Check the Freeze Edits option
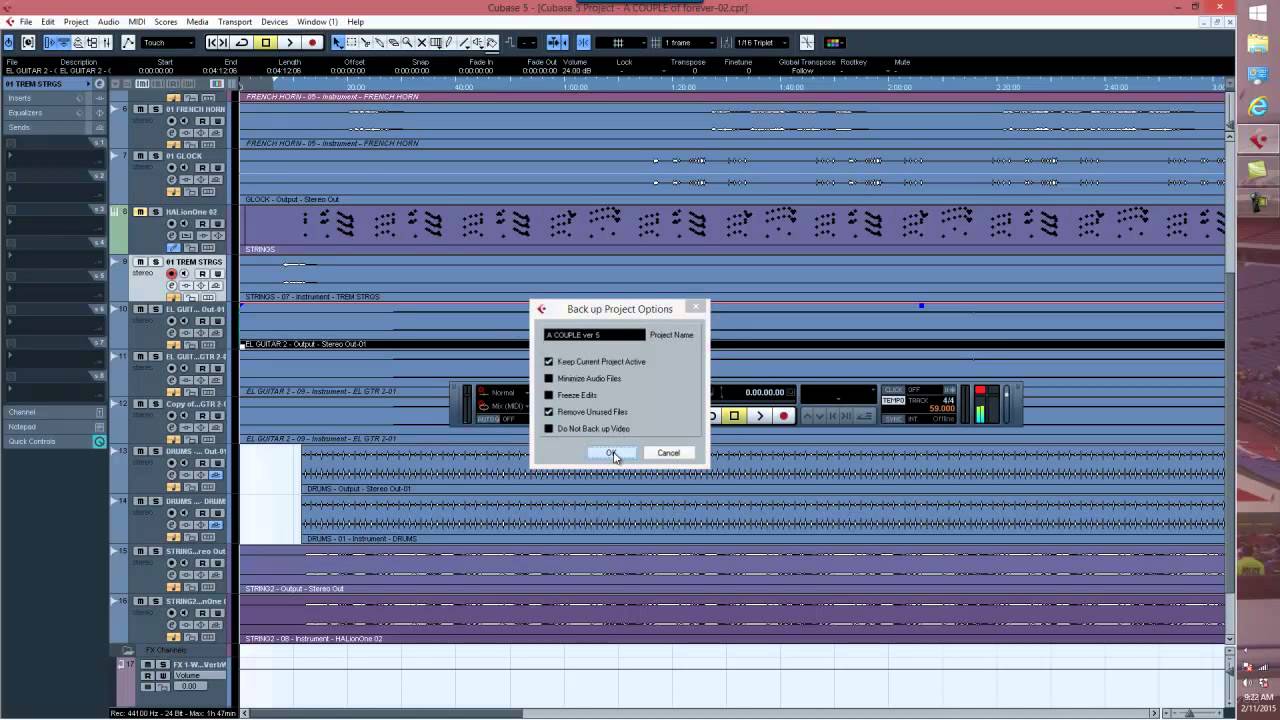The image size is (1280, 720). (548, 395)
